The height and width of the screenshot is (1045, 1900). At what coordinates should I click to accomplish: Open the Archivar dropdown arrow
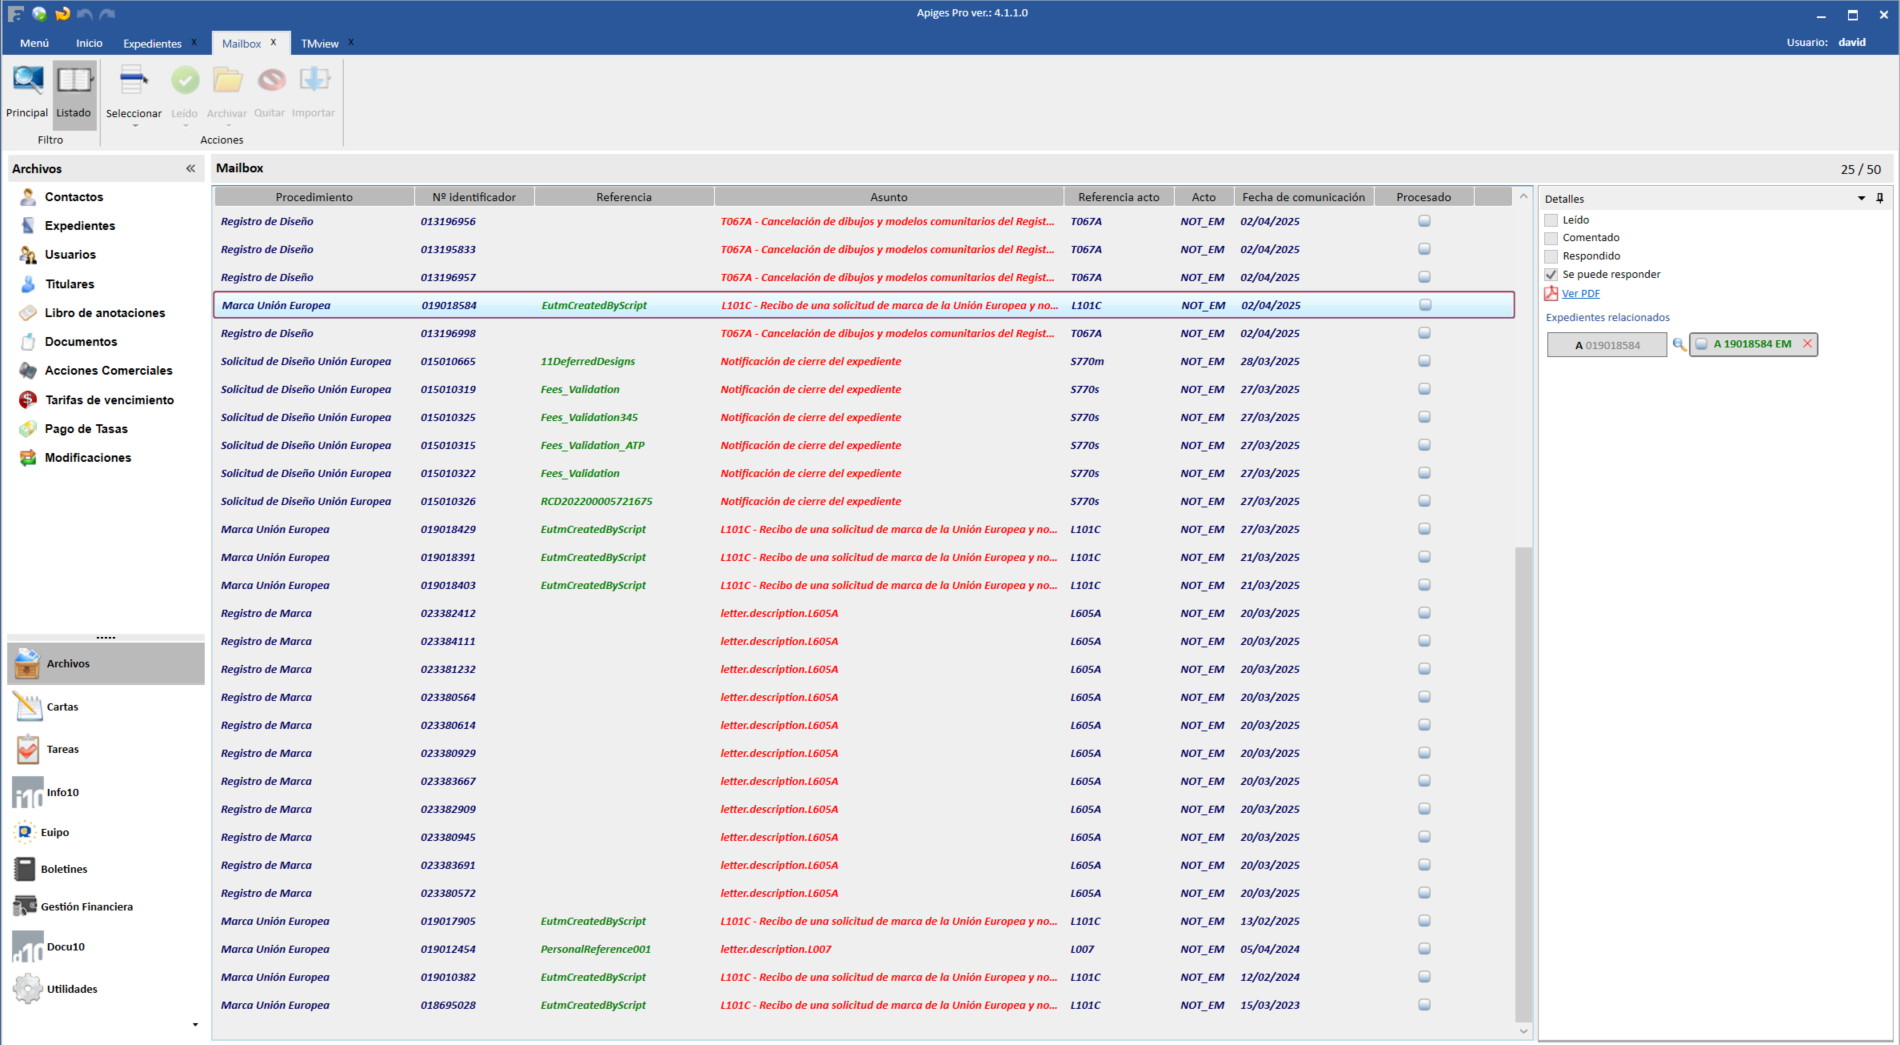[227, 126]
